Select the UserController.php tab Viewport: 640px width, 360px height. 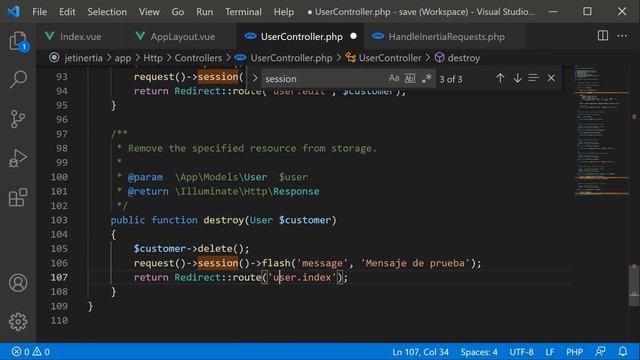302,36
